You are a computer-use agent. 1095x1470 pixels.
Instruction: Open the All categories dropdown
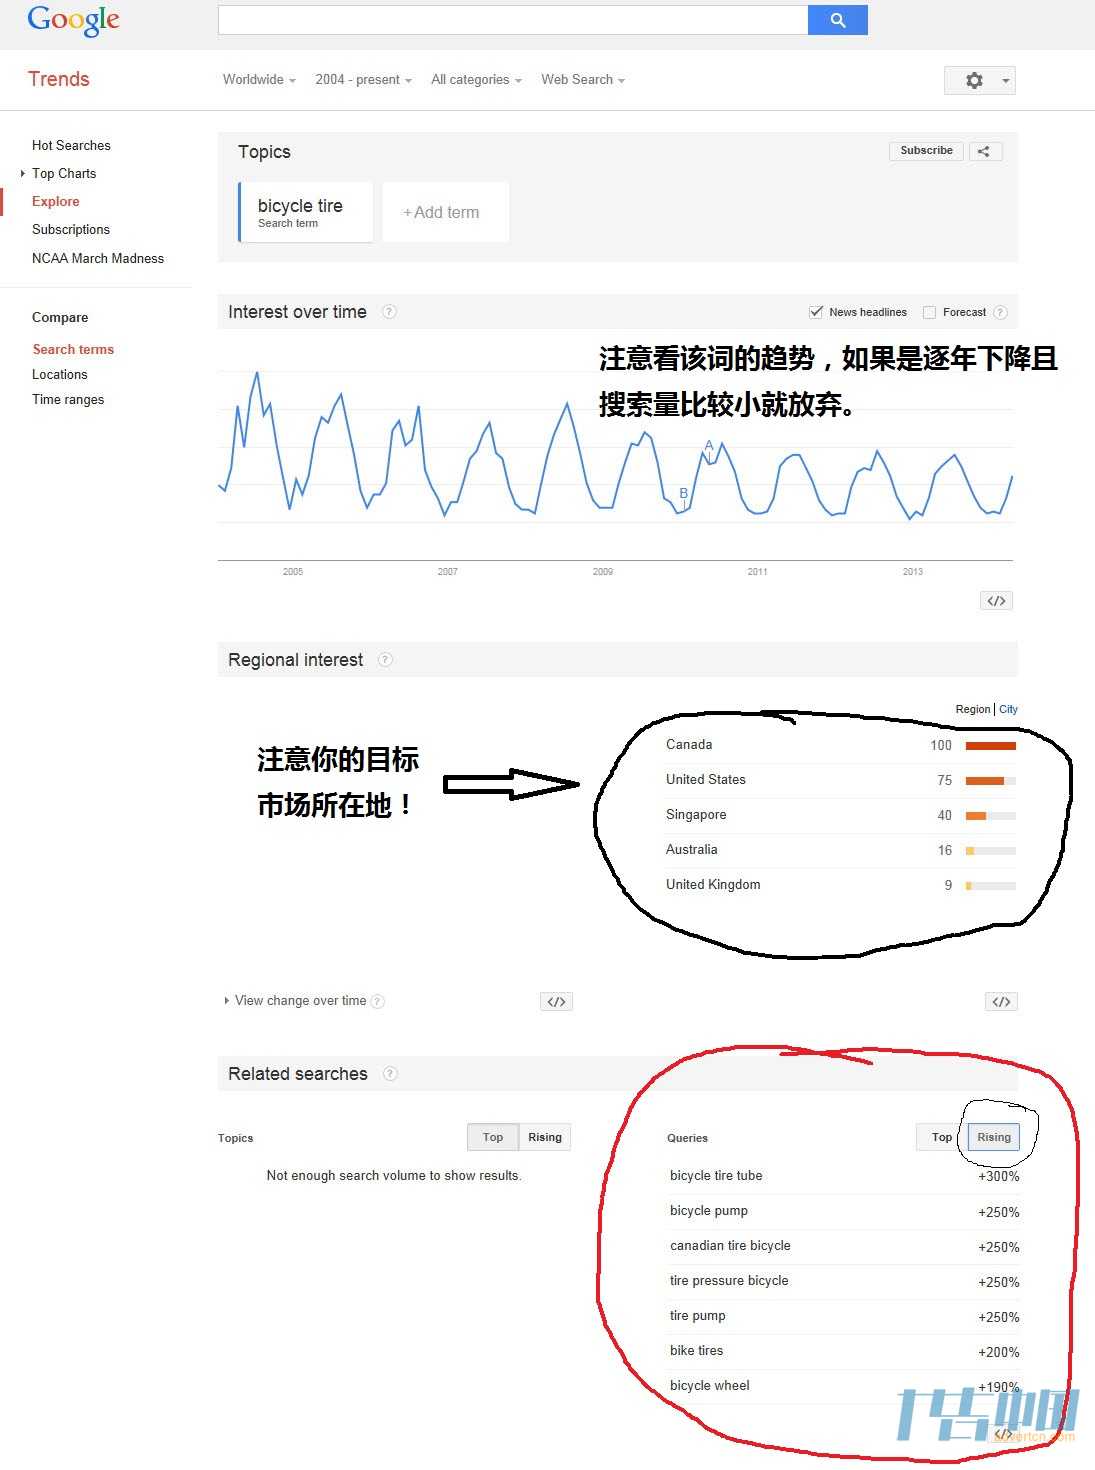point(476,80)
